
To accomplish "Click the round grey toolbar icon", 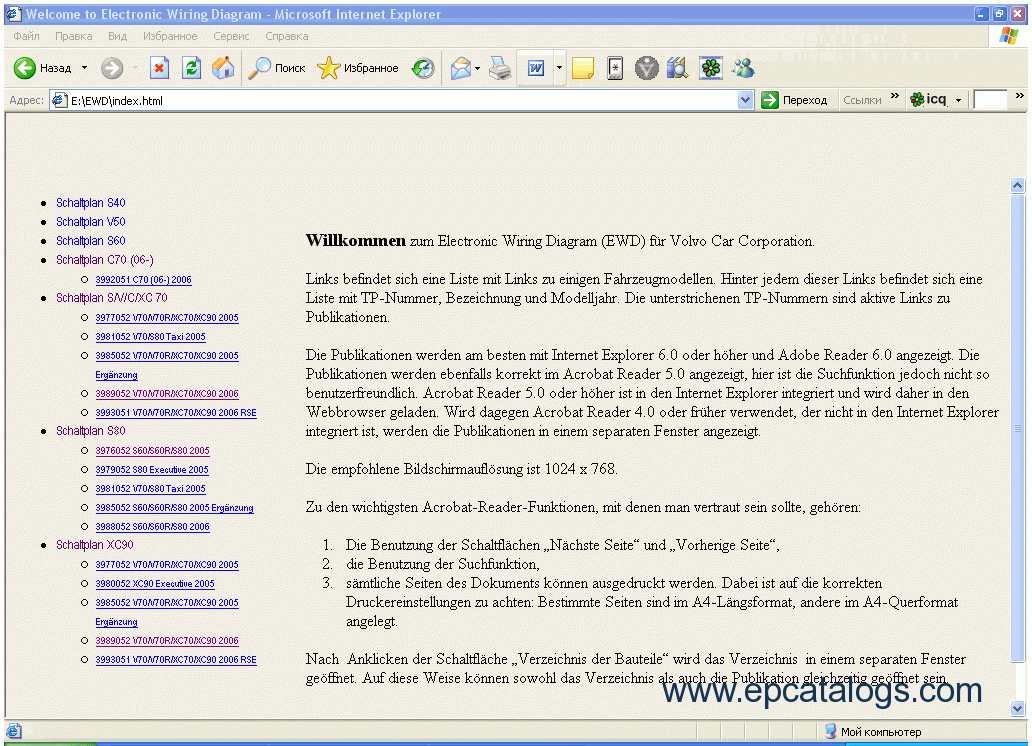I will (646, 68).
